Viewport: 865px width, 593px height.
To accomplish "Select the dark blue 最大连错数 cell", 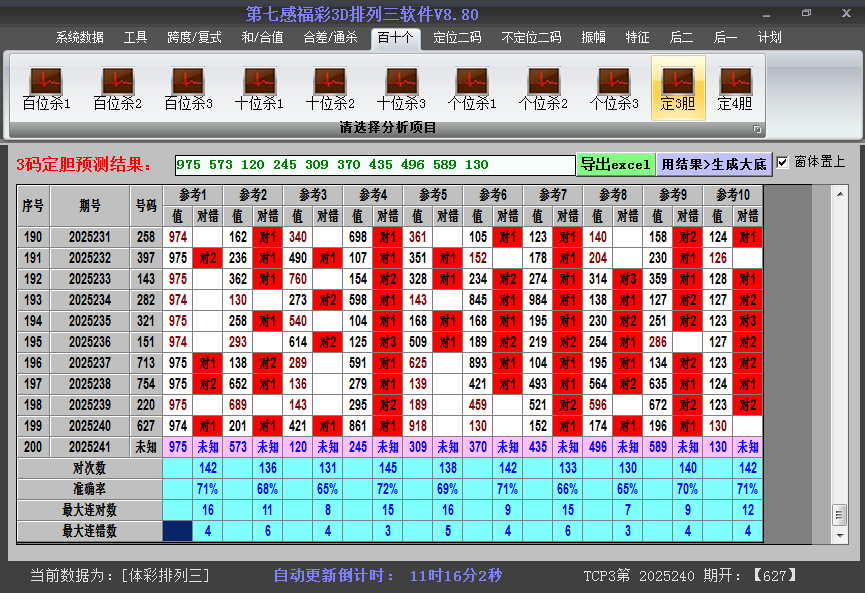I will coord(178,531).
